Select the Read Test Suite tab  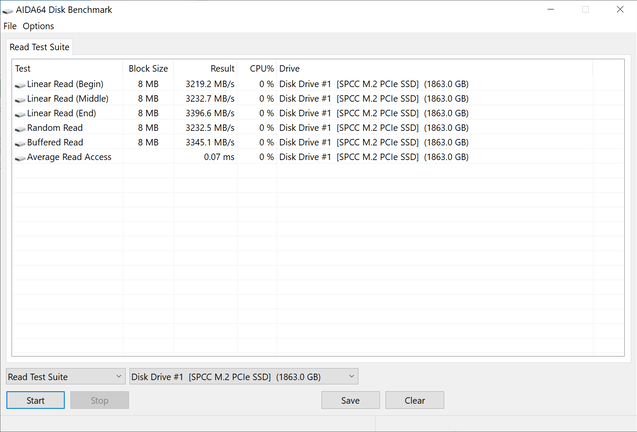coord(39,47)
